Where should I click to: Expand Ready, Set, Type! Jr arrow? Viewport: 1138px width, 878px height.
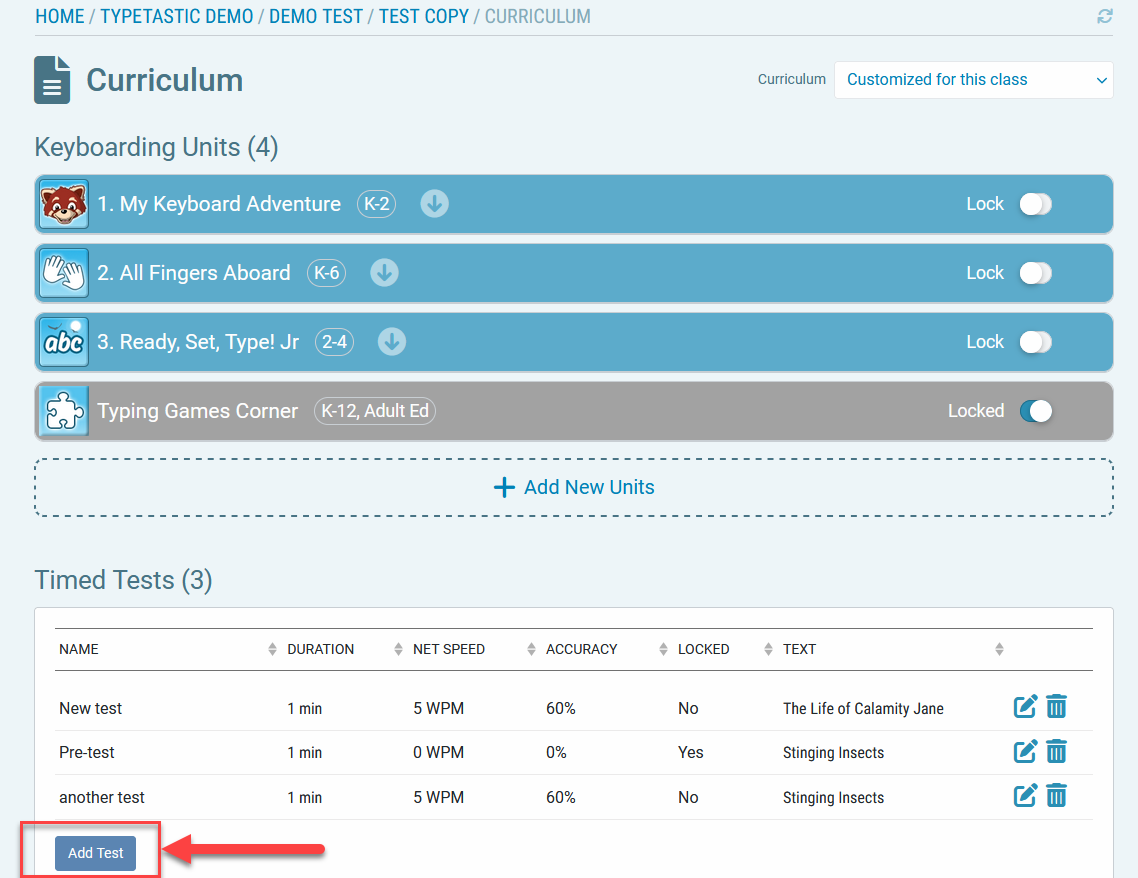[392, 342]
